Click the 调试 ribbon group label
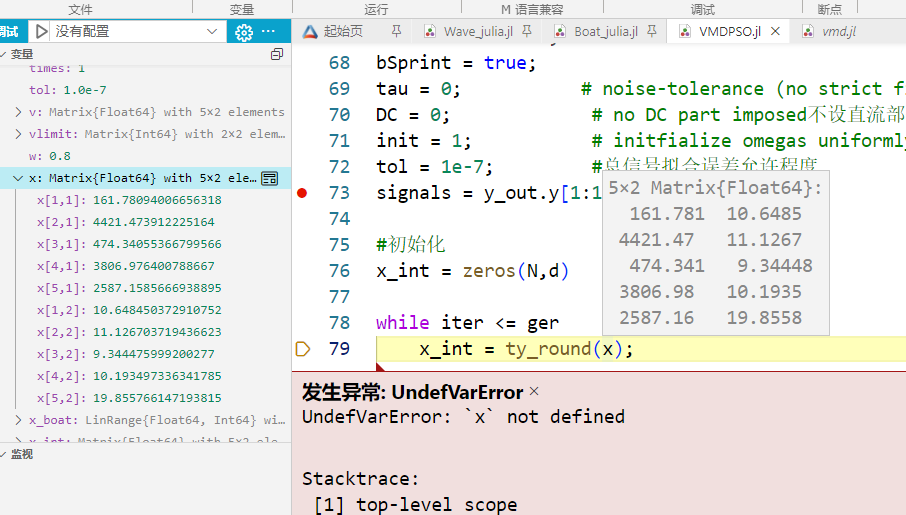This screenshot has height=515, width=906. 703,9
